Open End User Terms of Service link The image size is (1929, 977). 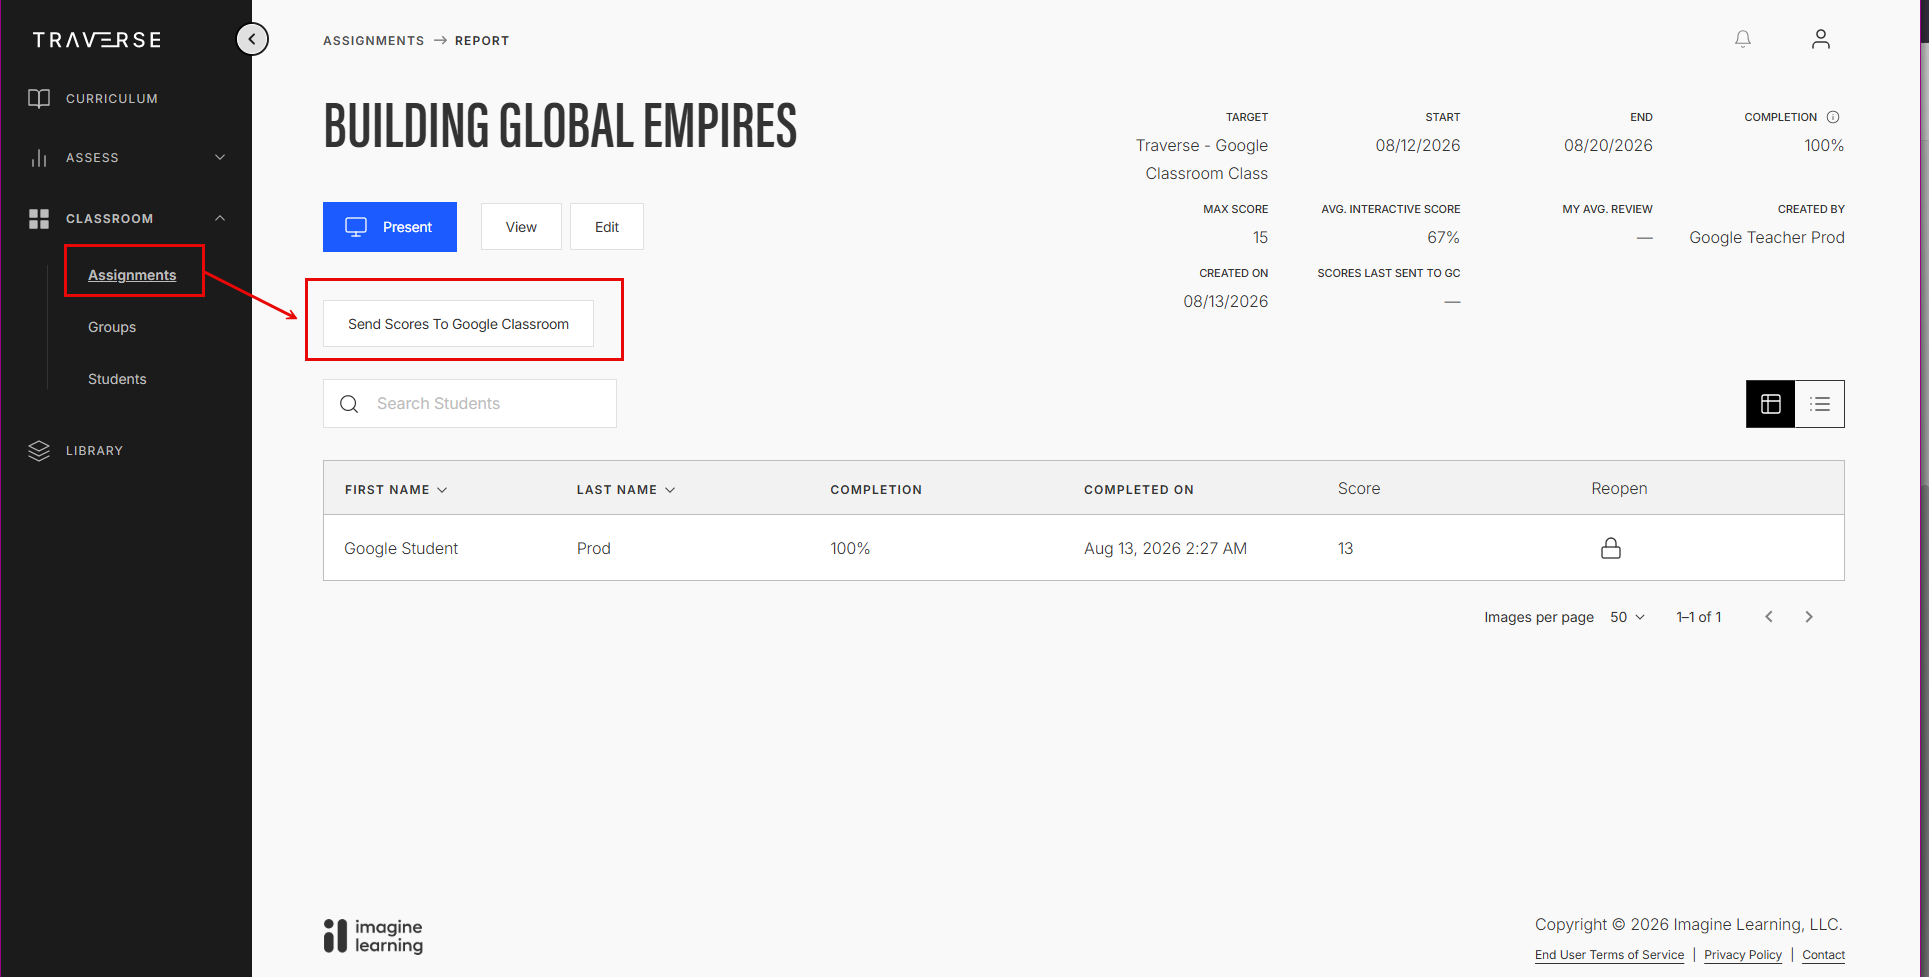[x=1609, y=955]
